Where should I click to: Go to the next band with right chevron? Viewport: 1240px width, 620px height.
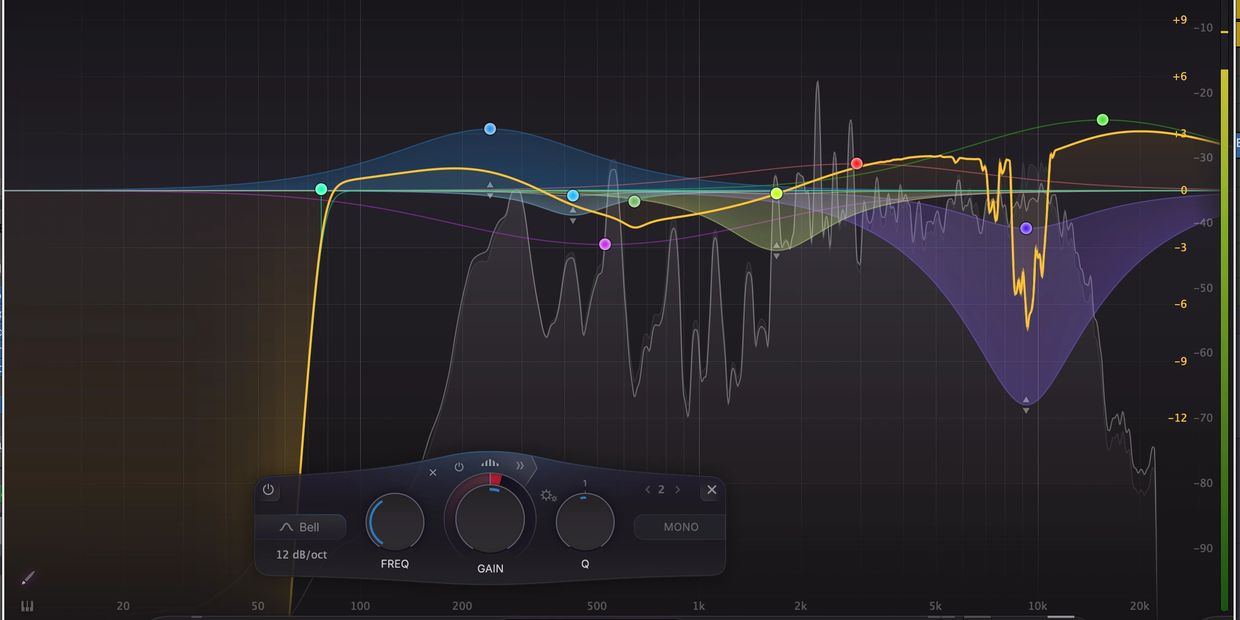[677, 490]
